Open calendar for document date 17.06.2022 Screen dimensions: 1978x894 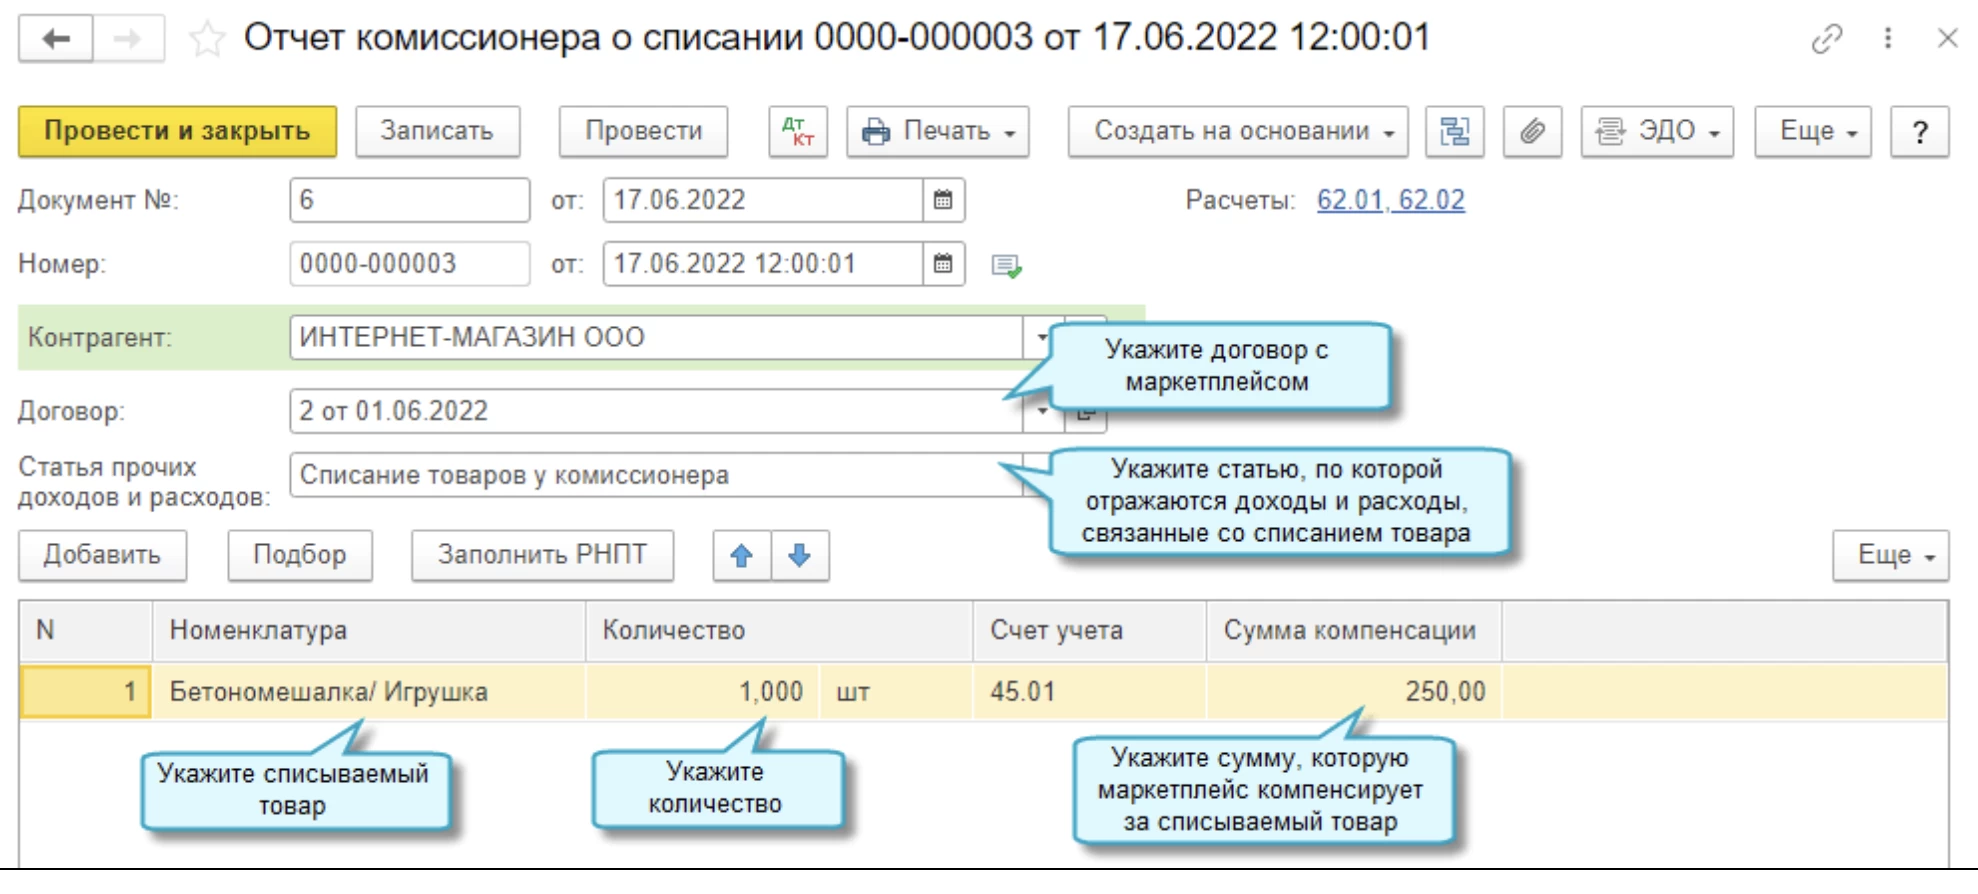[x=943, y=200]
